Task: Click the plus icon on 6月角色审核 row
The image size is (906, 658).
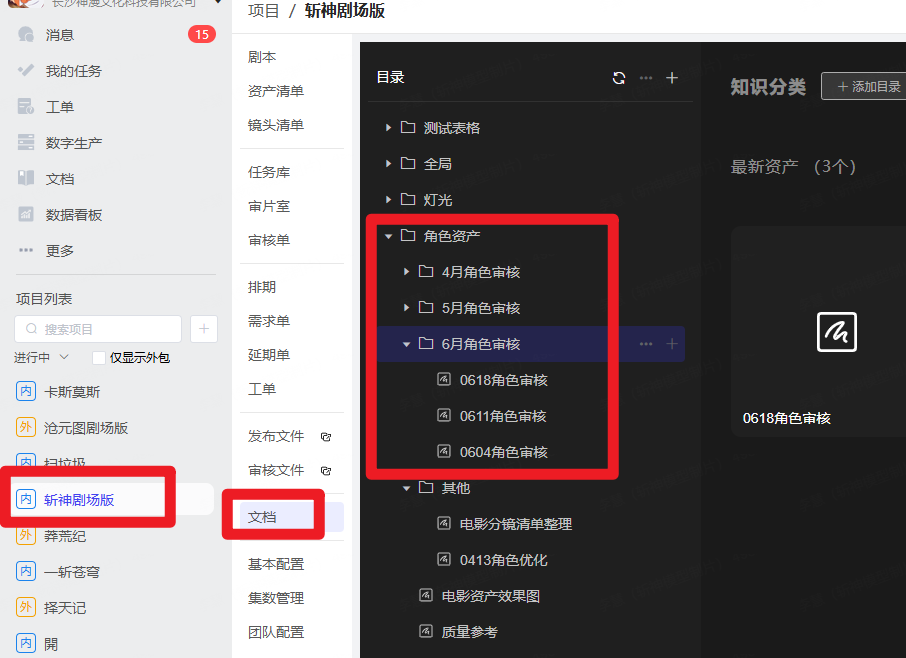Action: tap(672, 344)
